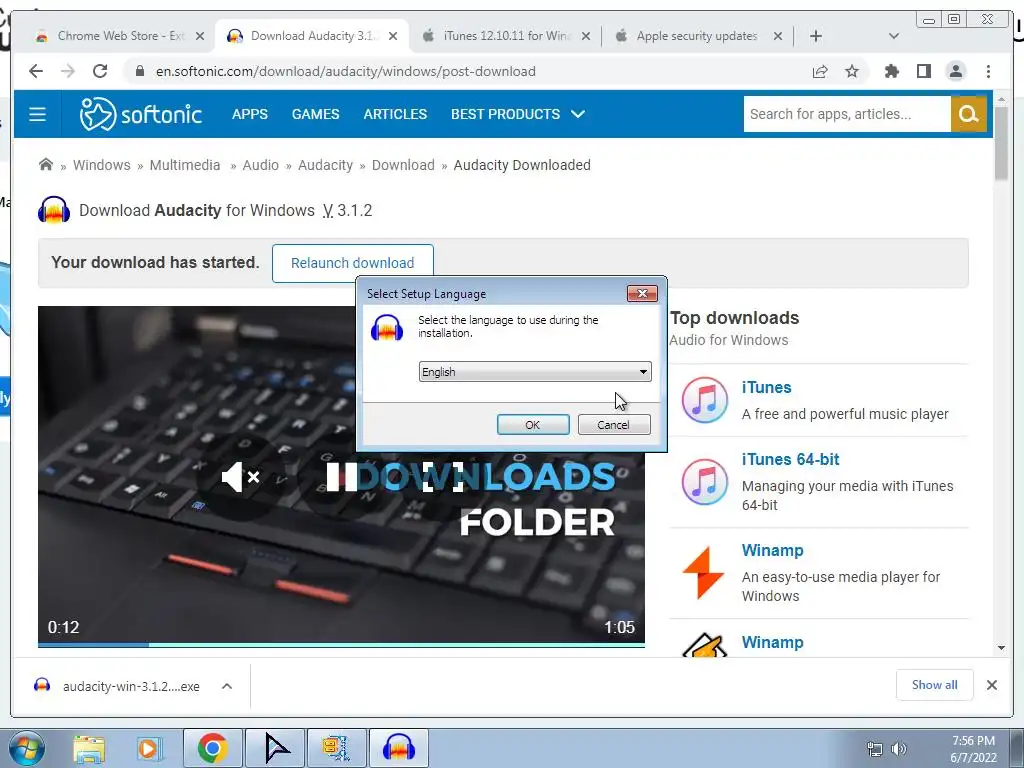
Task: Click the share page icon in address bar
Action: [x=820, y=71]
